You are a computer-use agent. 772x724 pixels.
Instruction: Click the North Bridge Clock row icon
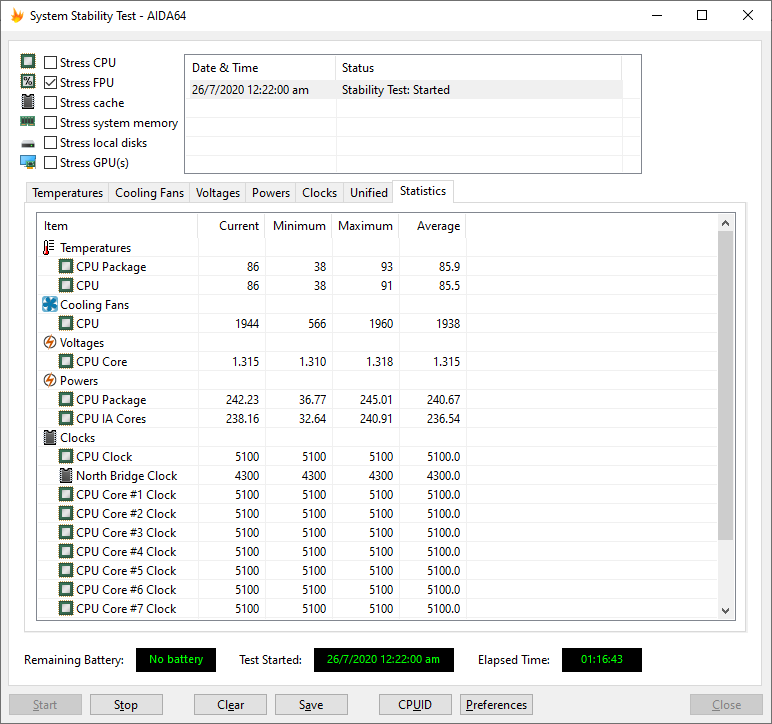tap(65, 475)
